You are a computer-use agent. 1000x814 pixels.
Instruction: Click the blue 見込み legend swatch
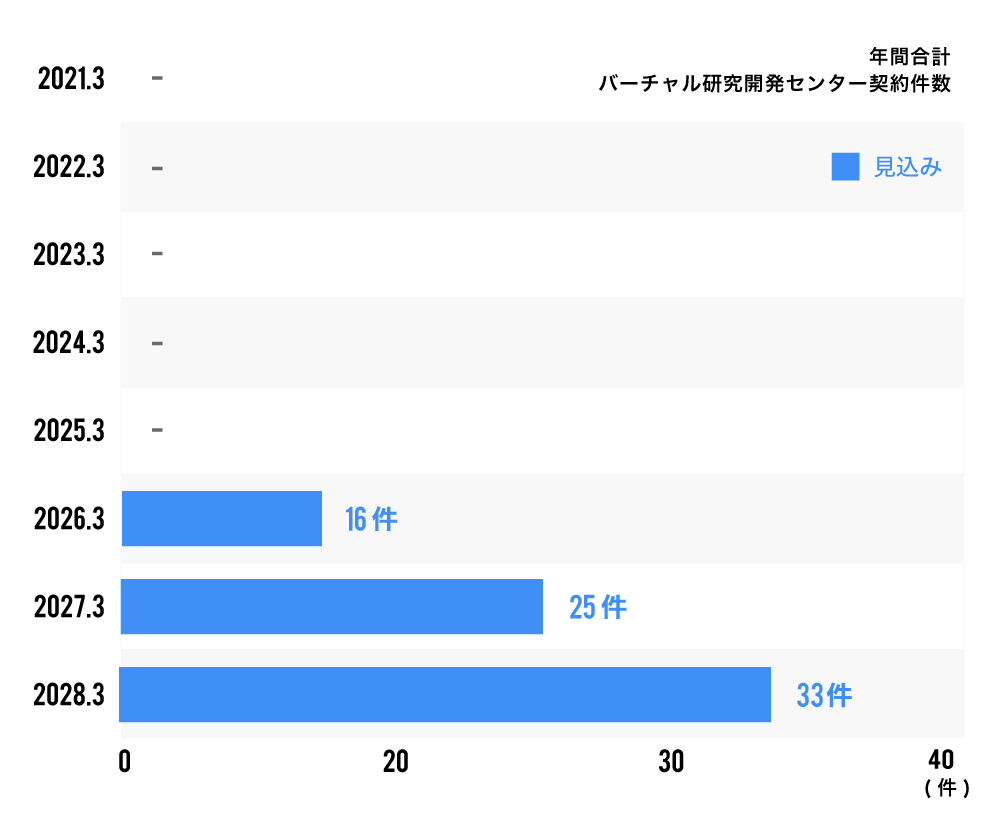point(845,167)
